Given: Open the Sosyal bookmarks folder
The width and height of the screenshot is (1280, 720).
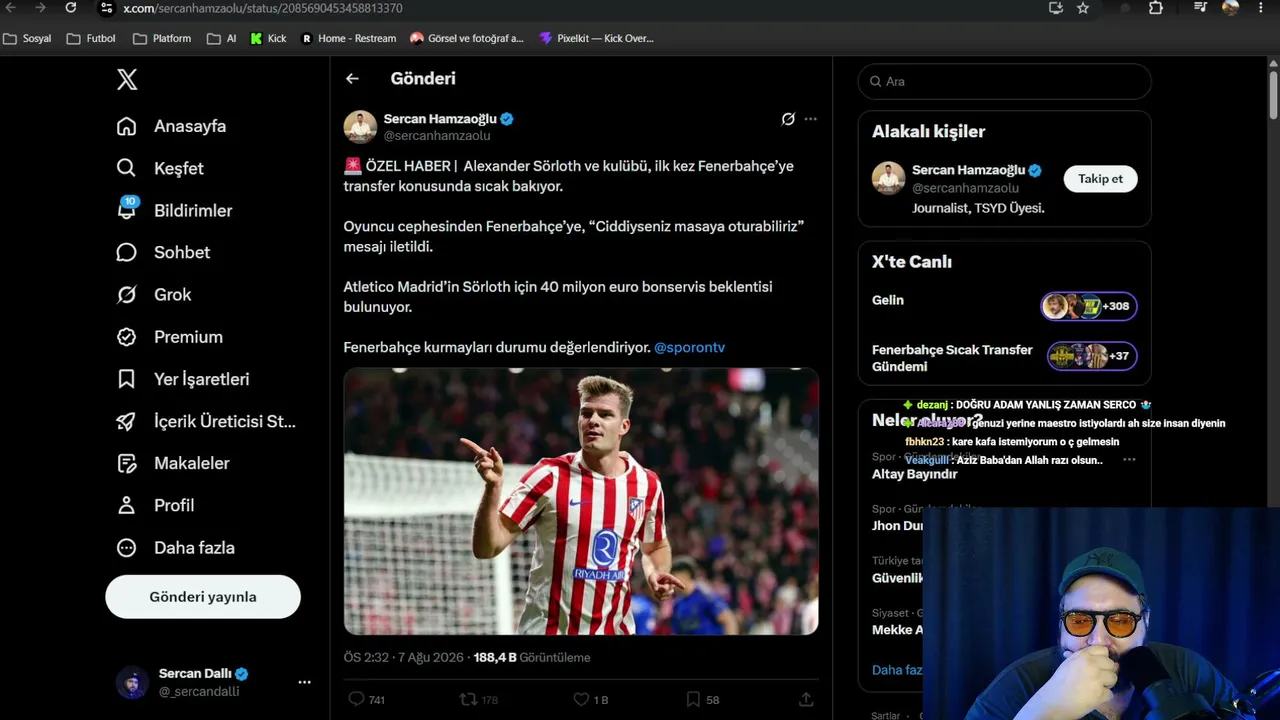Looking at the screenshot, I should point(27,39).
